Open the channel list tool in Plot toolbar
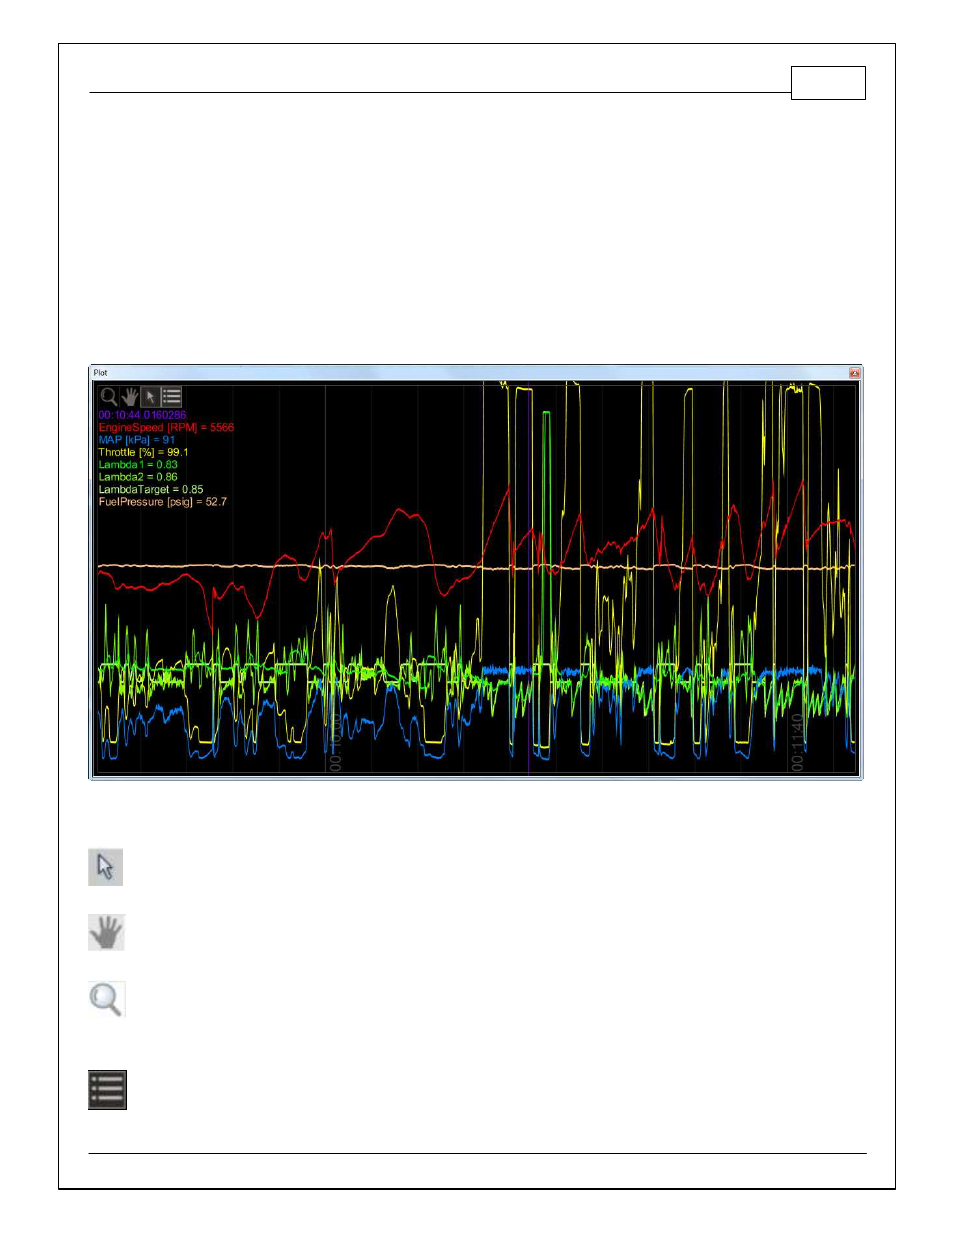954x1235 pixels. pos(171,396)
